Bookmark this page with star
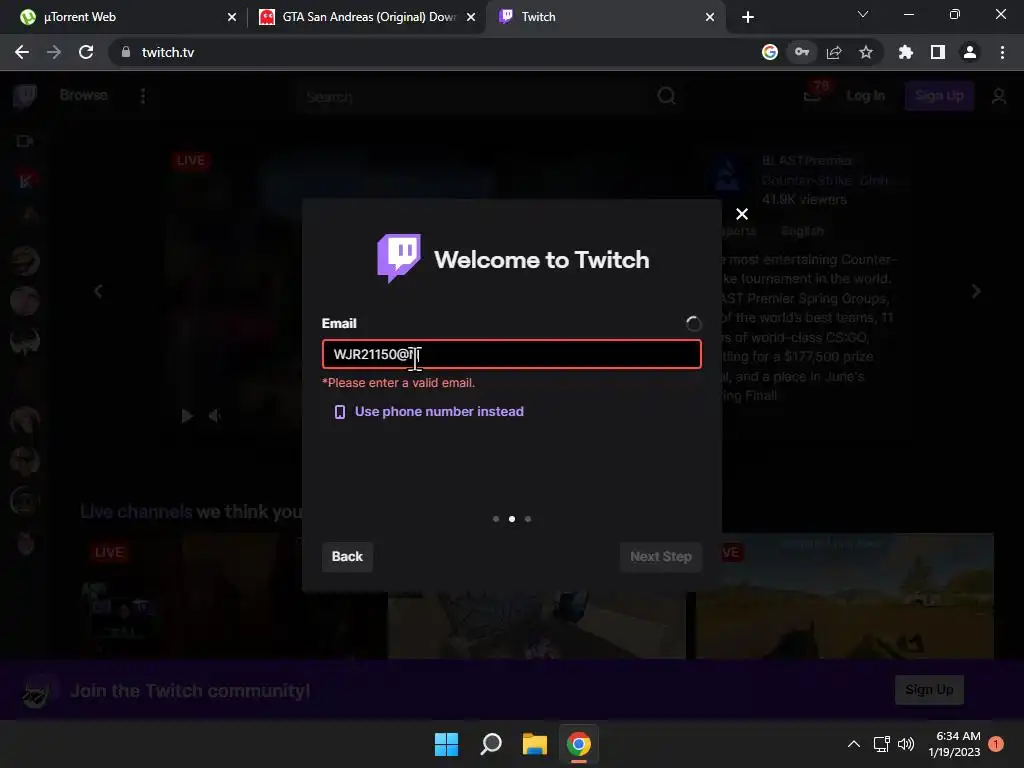 pos(866,52)
